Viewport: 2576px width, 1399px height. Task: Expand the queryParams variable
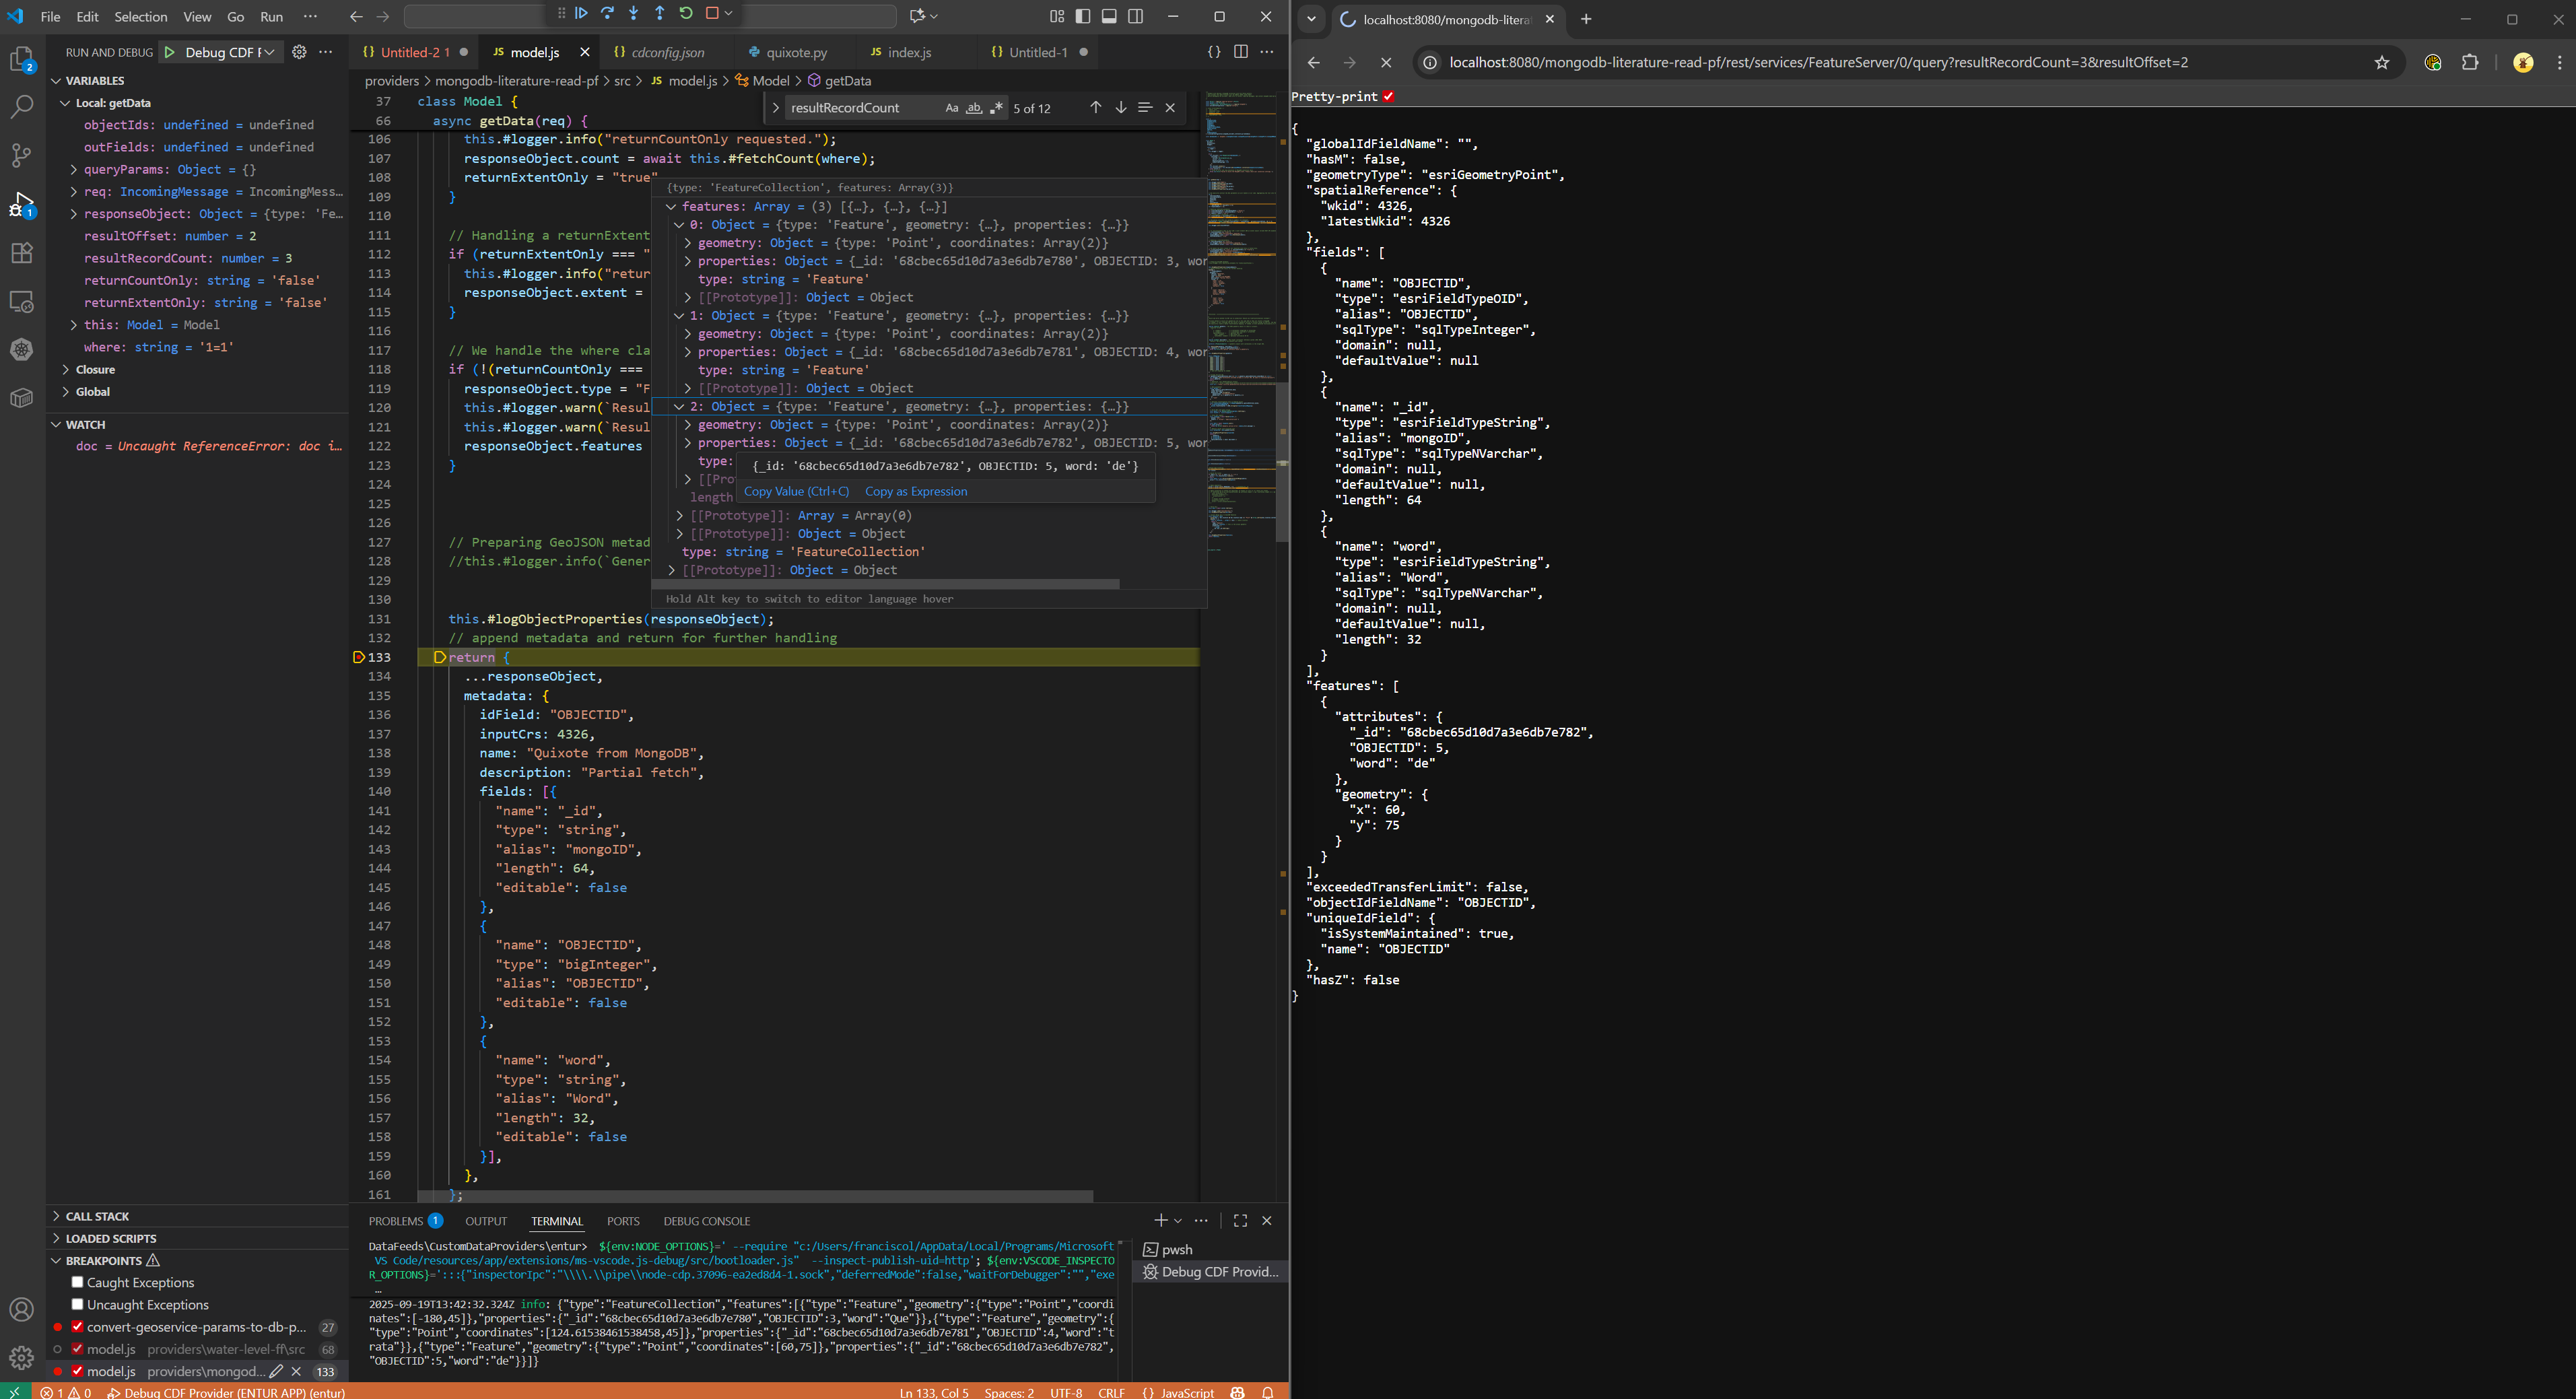[x=74, y=169]
